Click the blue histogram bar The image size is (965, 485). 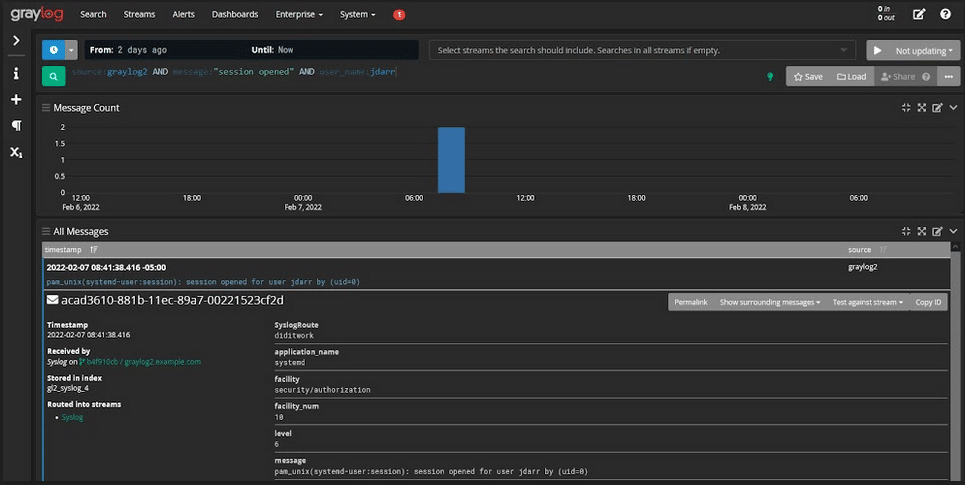click(x=451, y=159)
